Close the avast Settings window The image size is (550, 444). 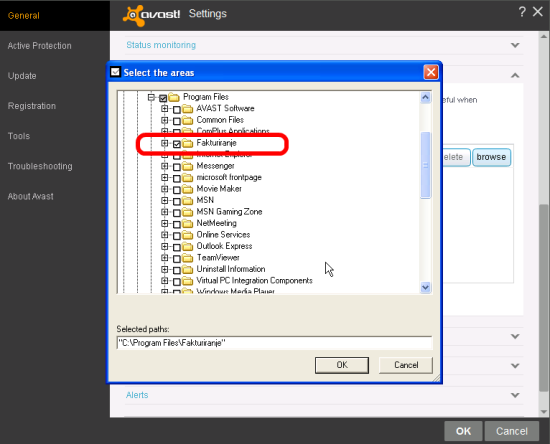[x=538, y=12]
